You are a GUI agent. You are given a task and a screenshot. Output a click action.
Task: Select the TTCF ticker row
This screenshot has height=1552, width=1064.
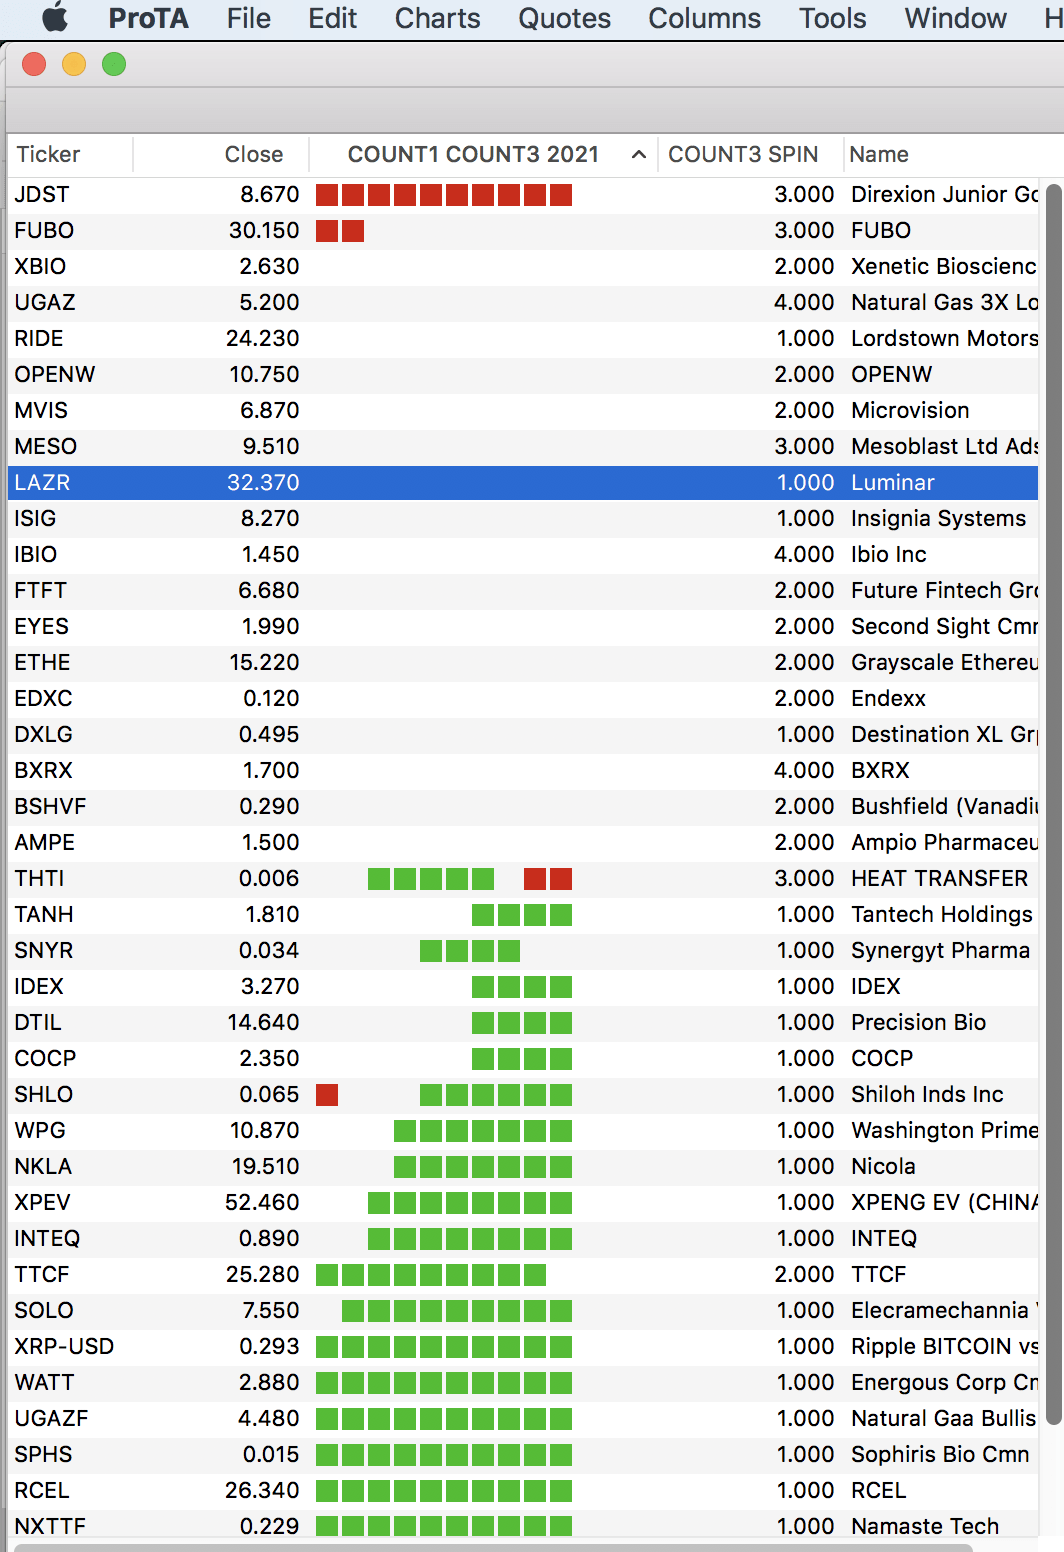coord(523,1274)
